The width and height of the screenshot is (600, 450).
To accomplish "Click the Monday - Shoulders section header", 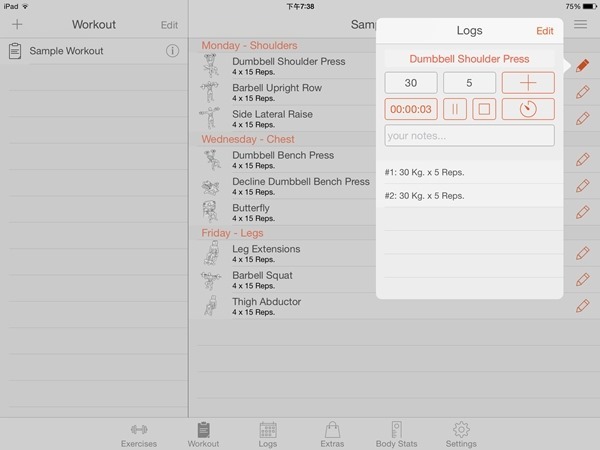I will (249, 45).
